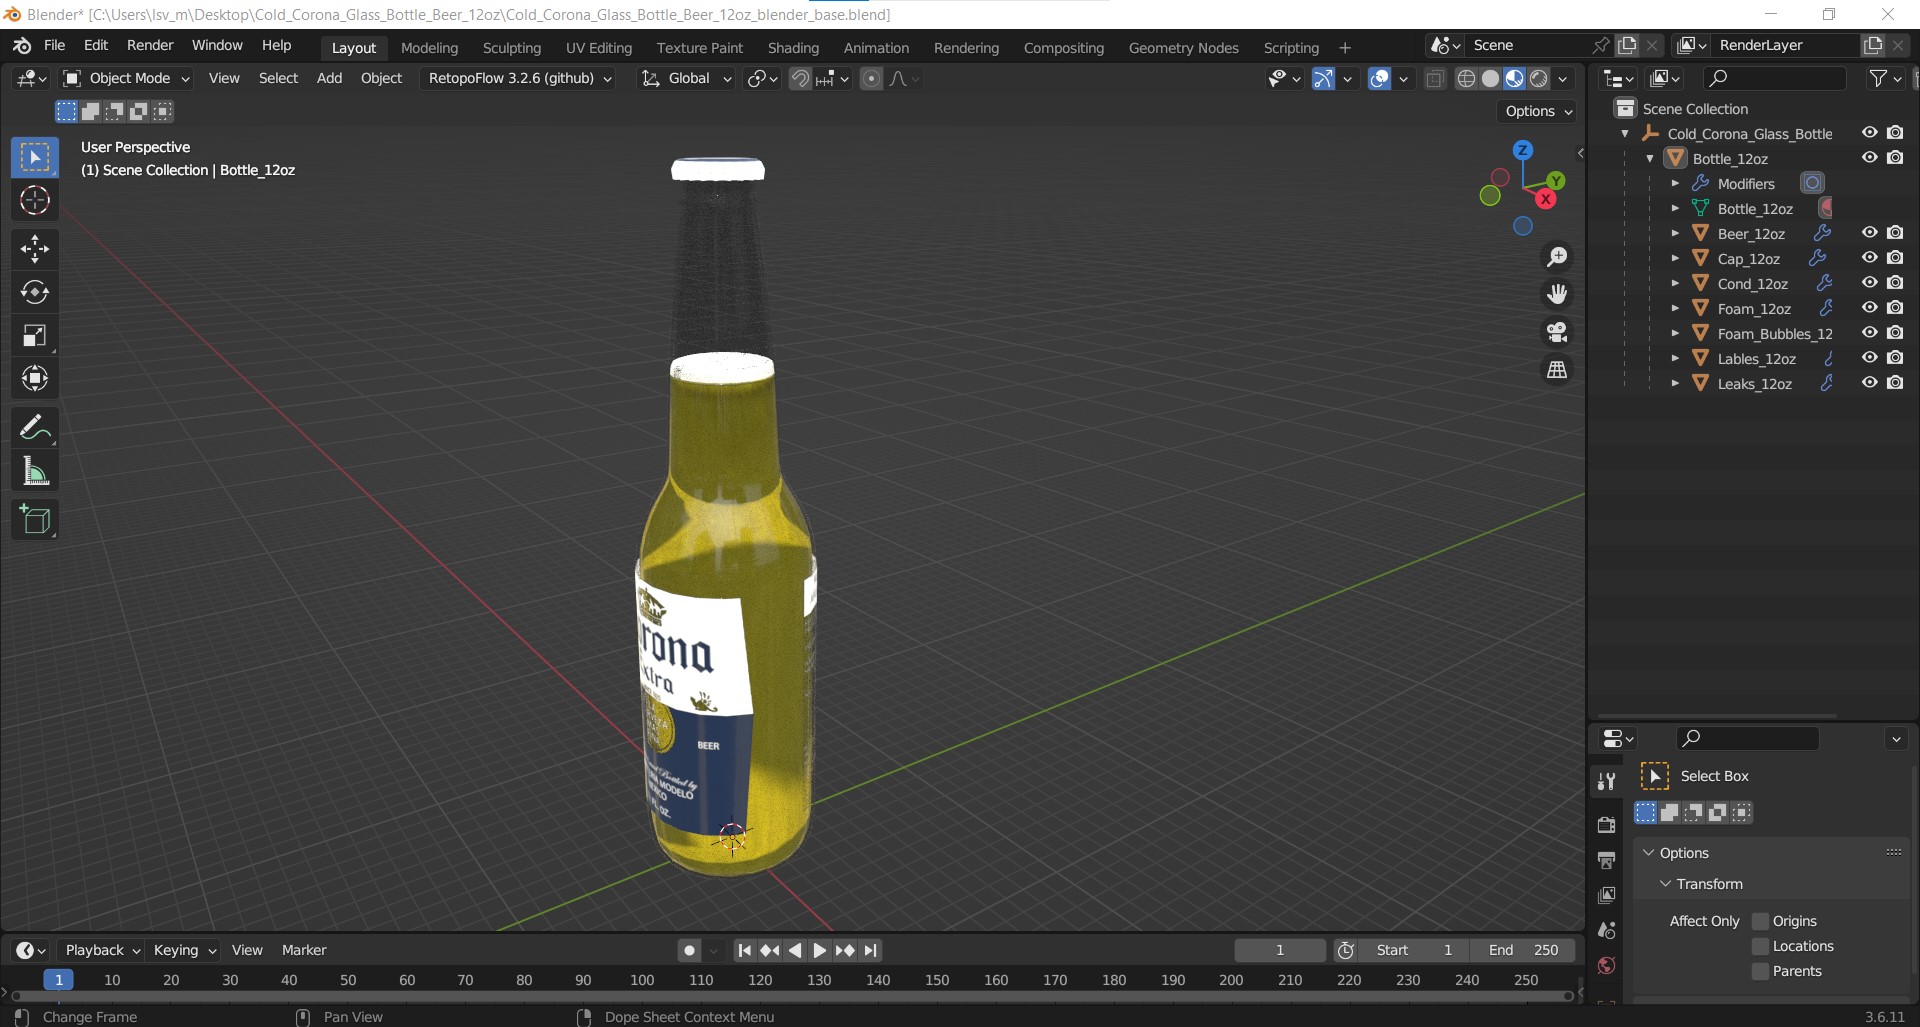
Task: Click the Select Box tool in left toolbar
Action: (x=35, y=157)
